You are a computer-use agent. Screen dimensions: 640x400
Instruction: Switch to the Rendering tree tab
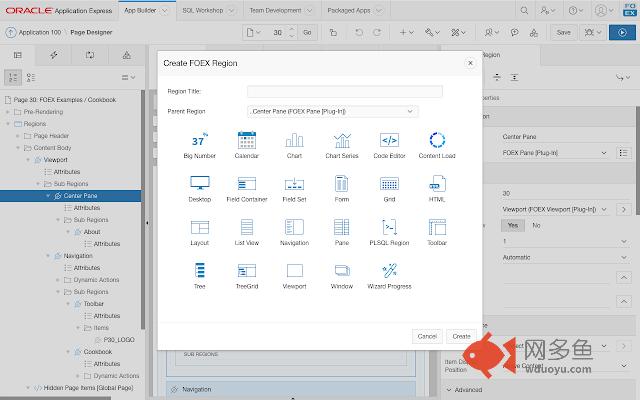18,55
